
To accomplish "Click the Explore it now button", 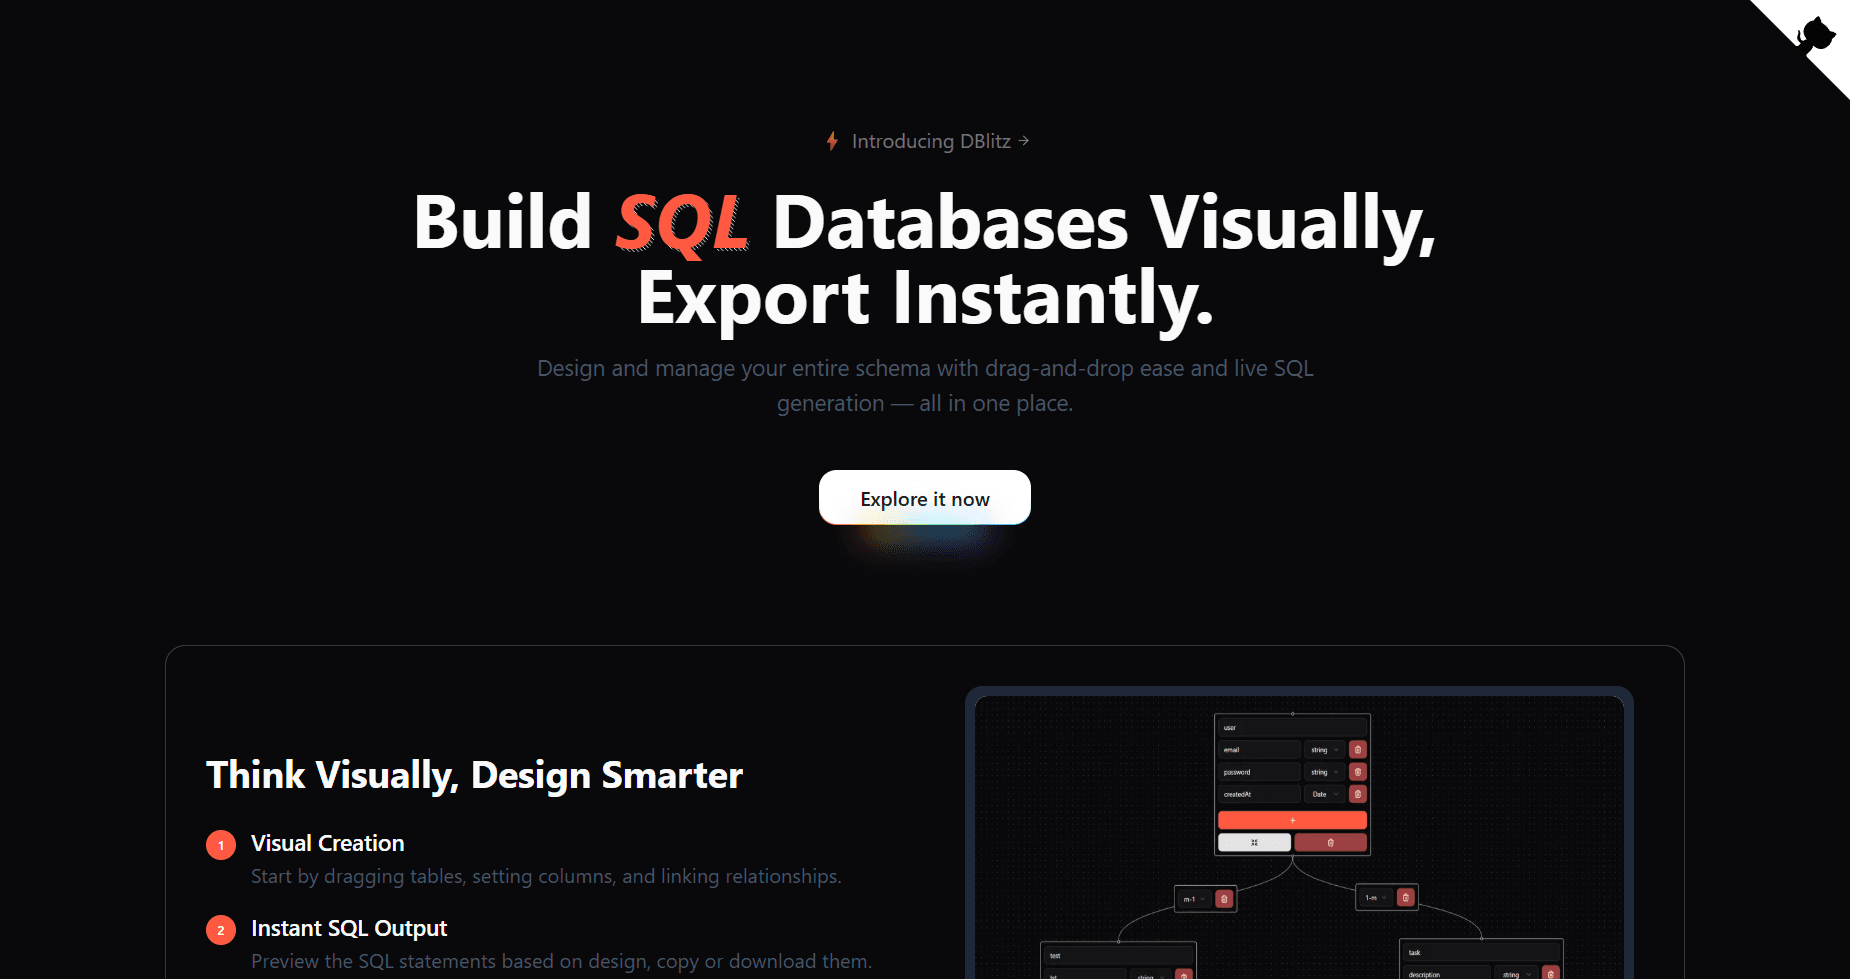I will pyautogui.click(x=925, y=498).
